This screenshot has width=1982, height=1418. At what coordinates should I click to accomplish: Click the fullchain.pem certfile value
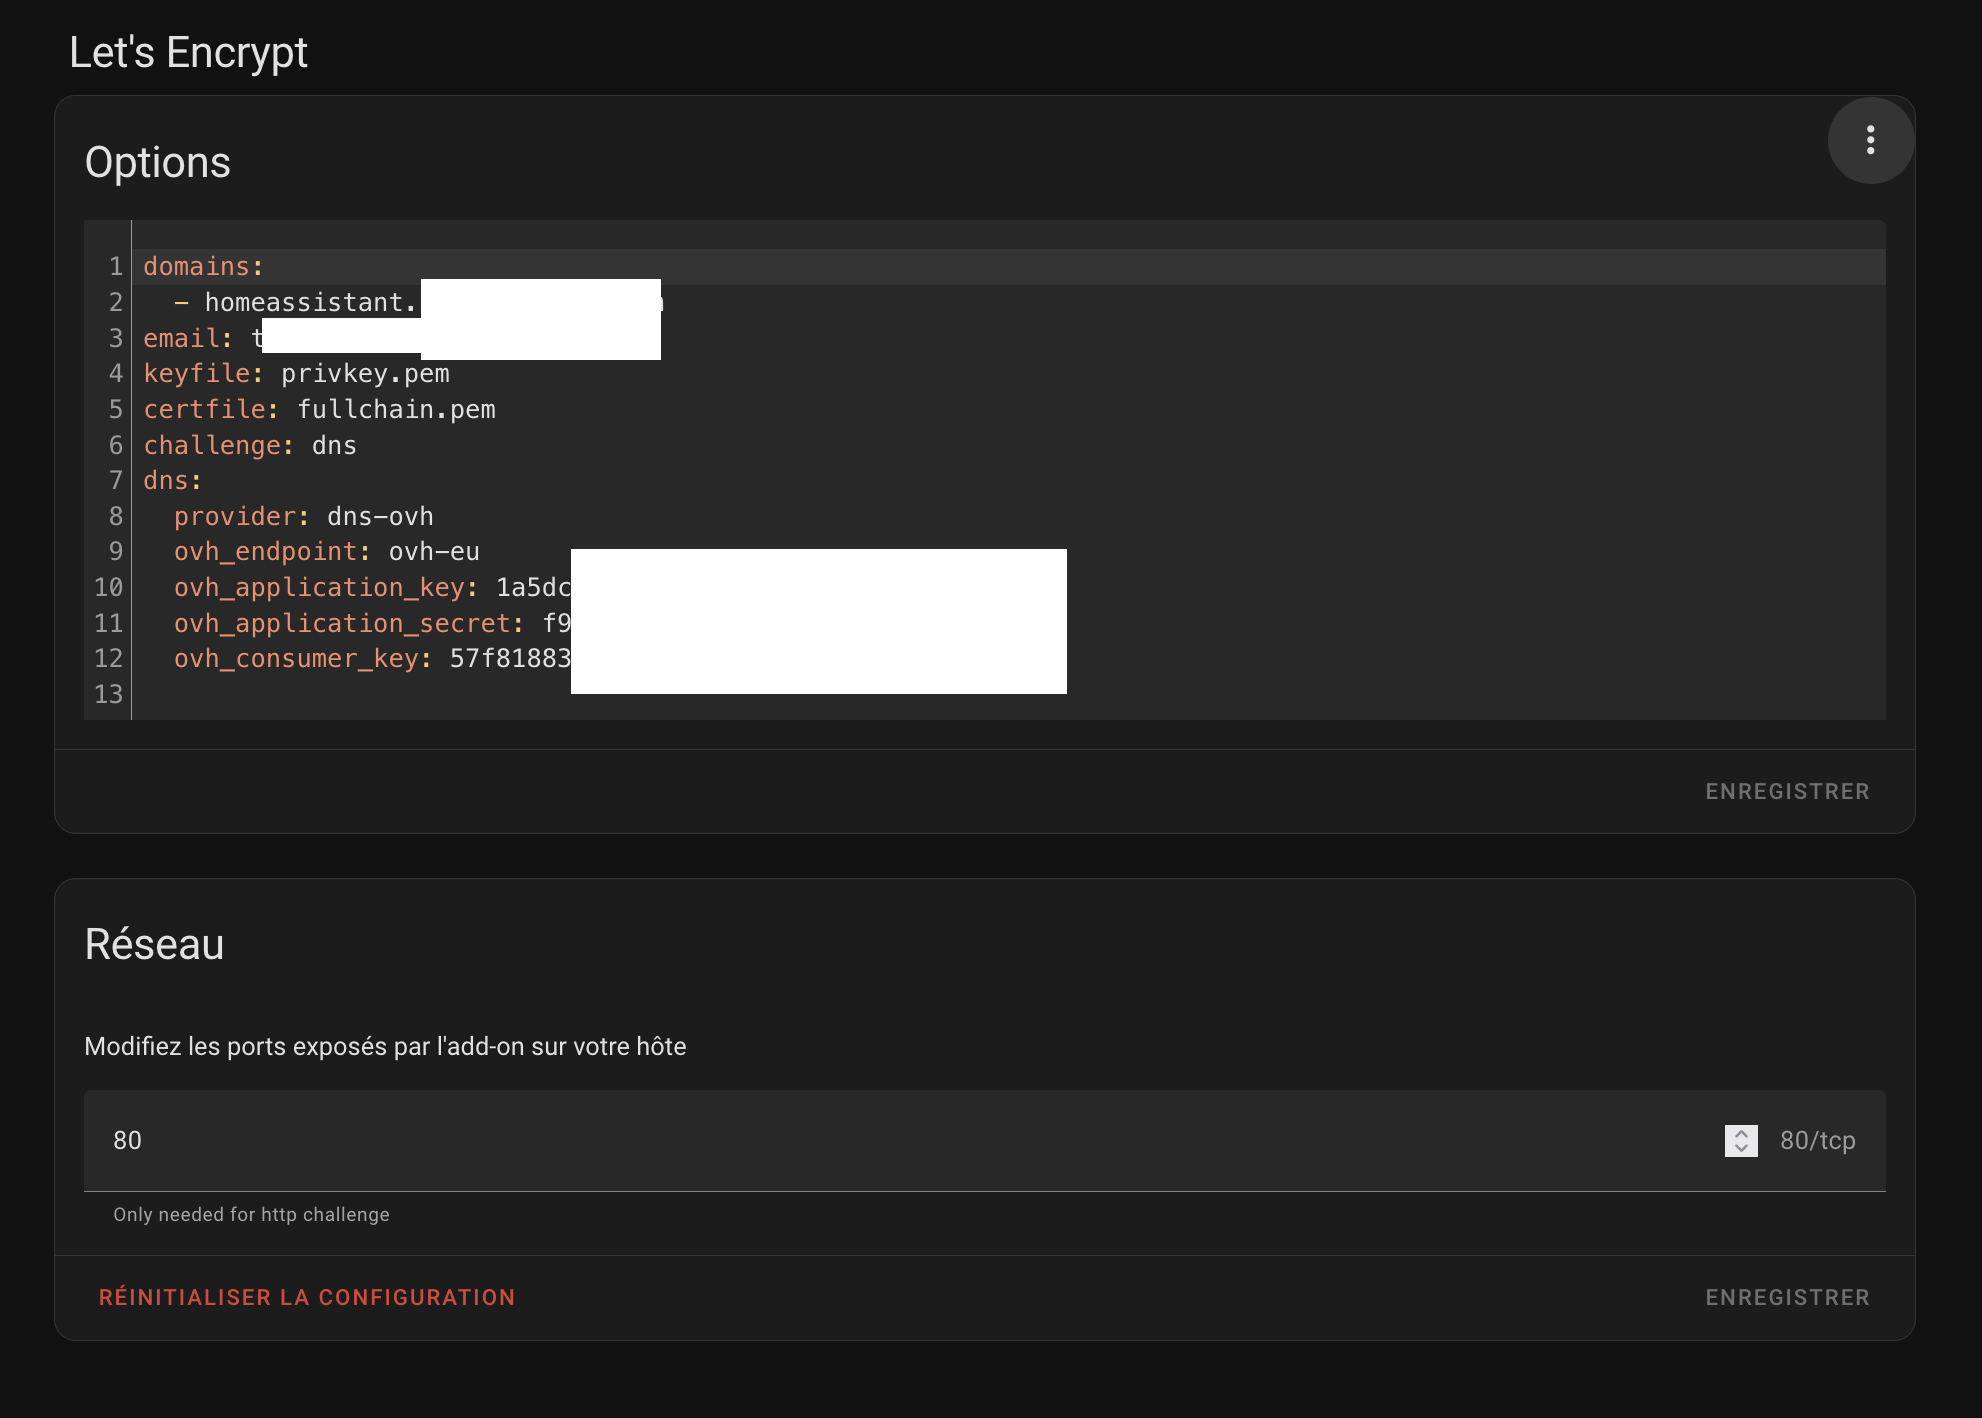pos(396,410)
